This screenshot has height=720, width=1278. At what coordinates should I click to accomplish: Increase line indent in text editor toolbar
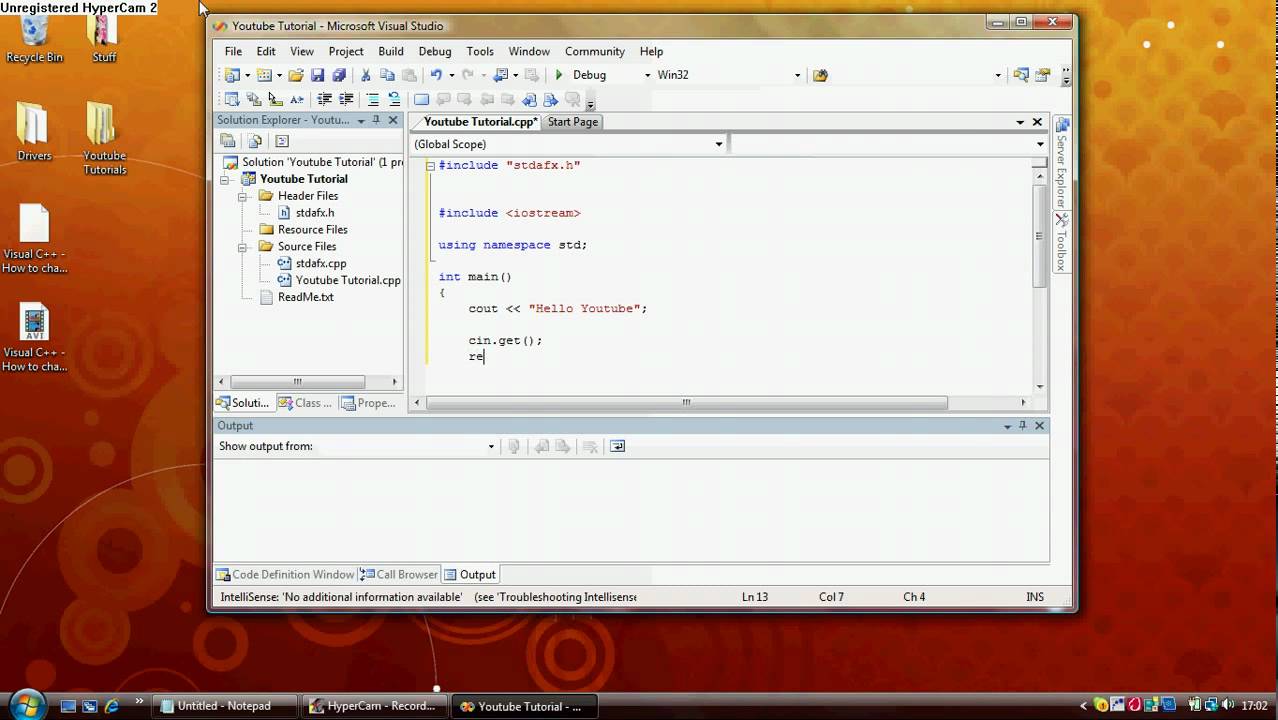(x=346, y=99)
